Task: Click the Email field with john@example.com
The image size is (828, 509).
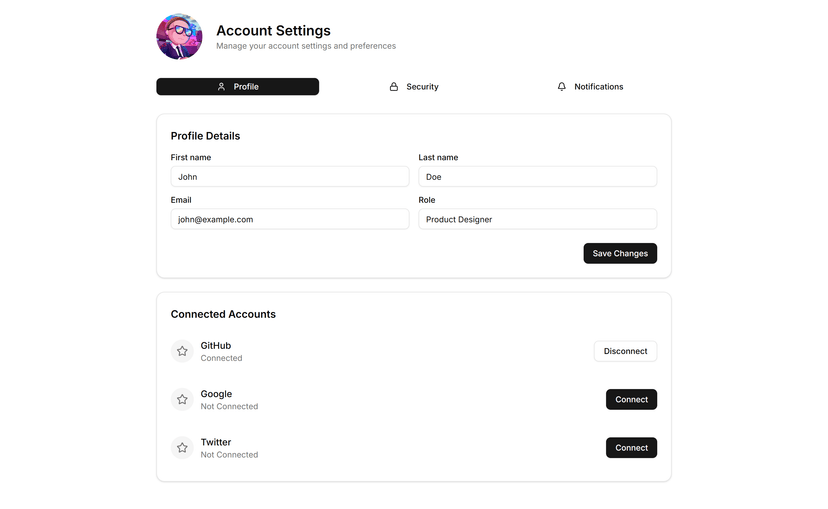Action: pyautogui.click(x=290, y=219)
